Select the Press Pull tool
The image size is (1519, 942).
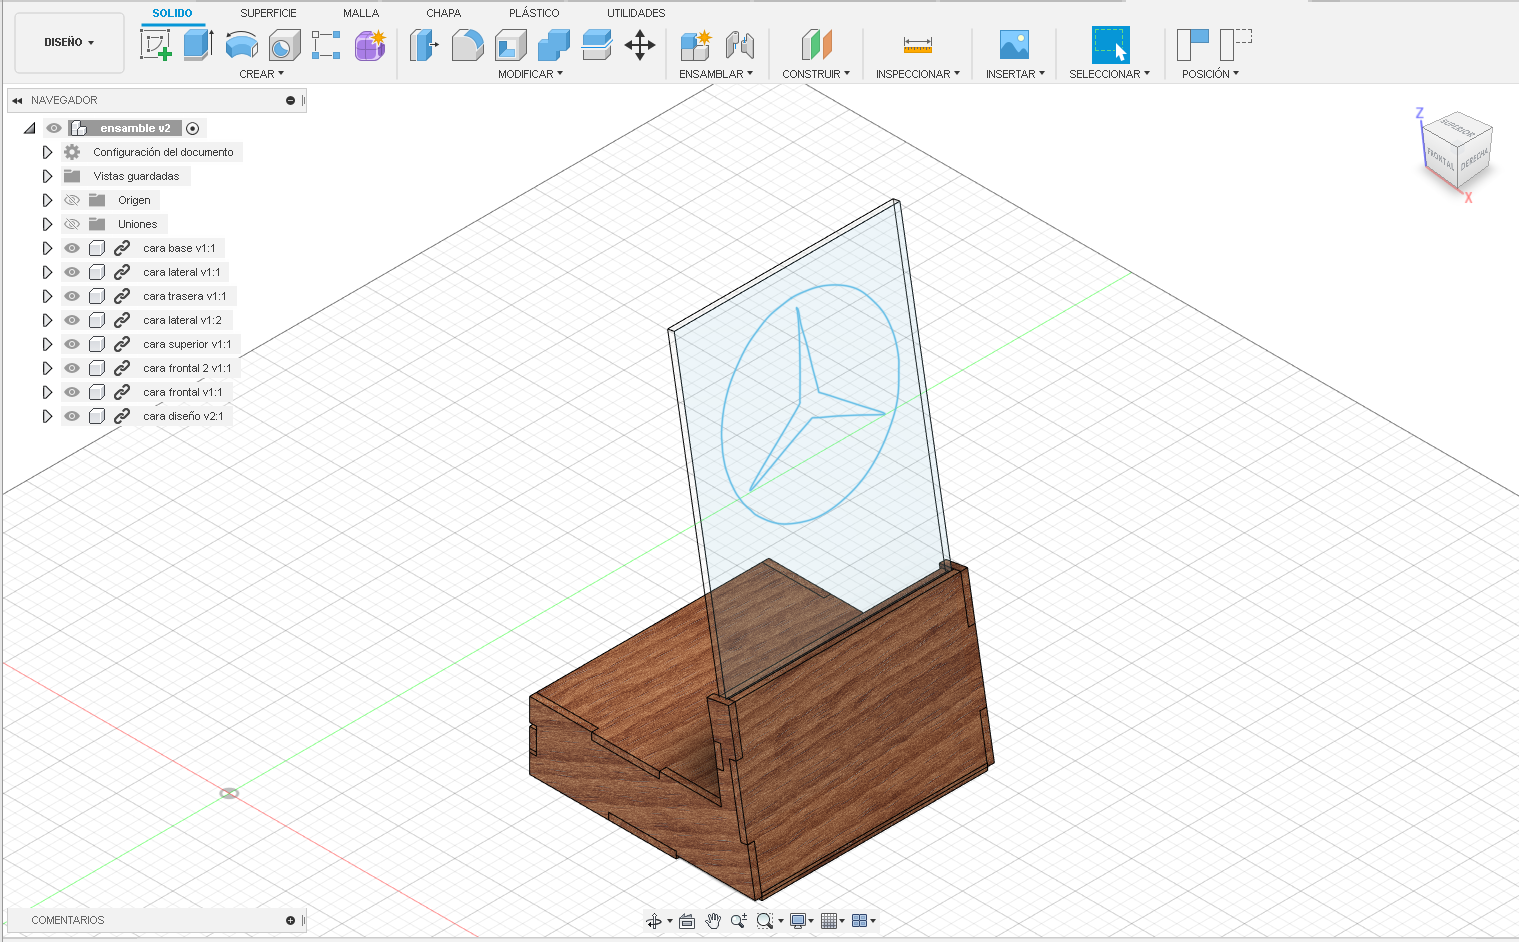424,44
